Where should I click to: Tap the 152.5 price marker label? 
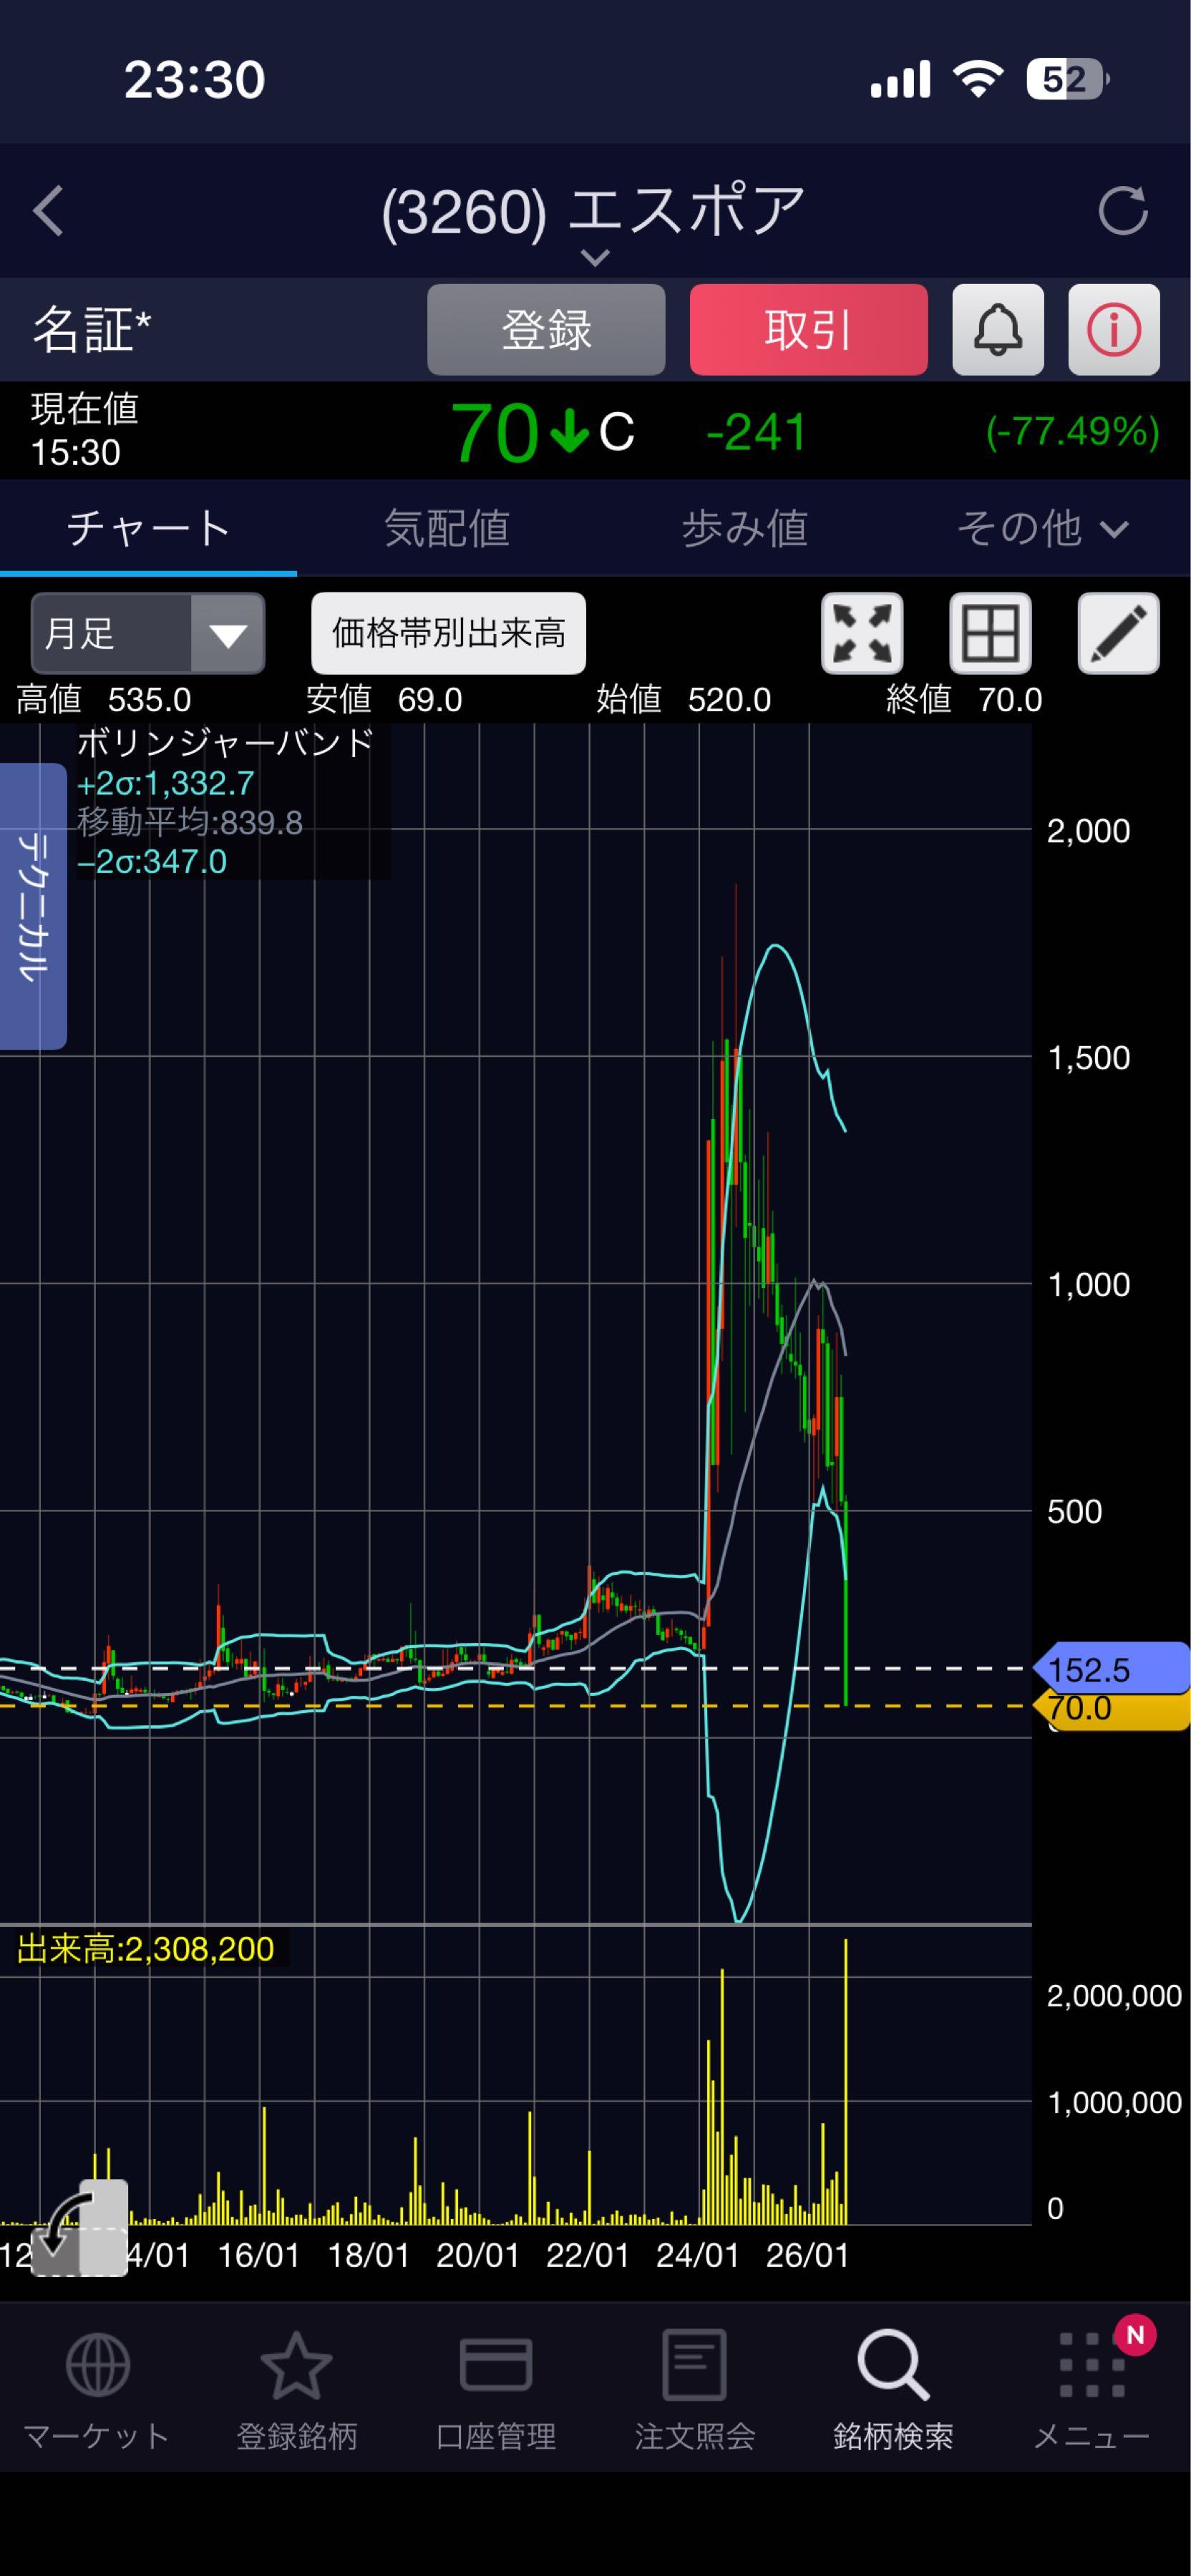(1112, 1669)
